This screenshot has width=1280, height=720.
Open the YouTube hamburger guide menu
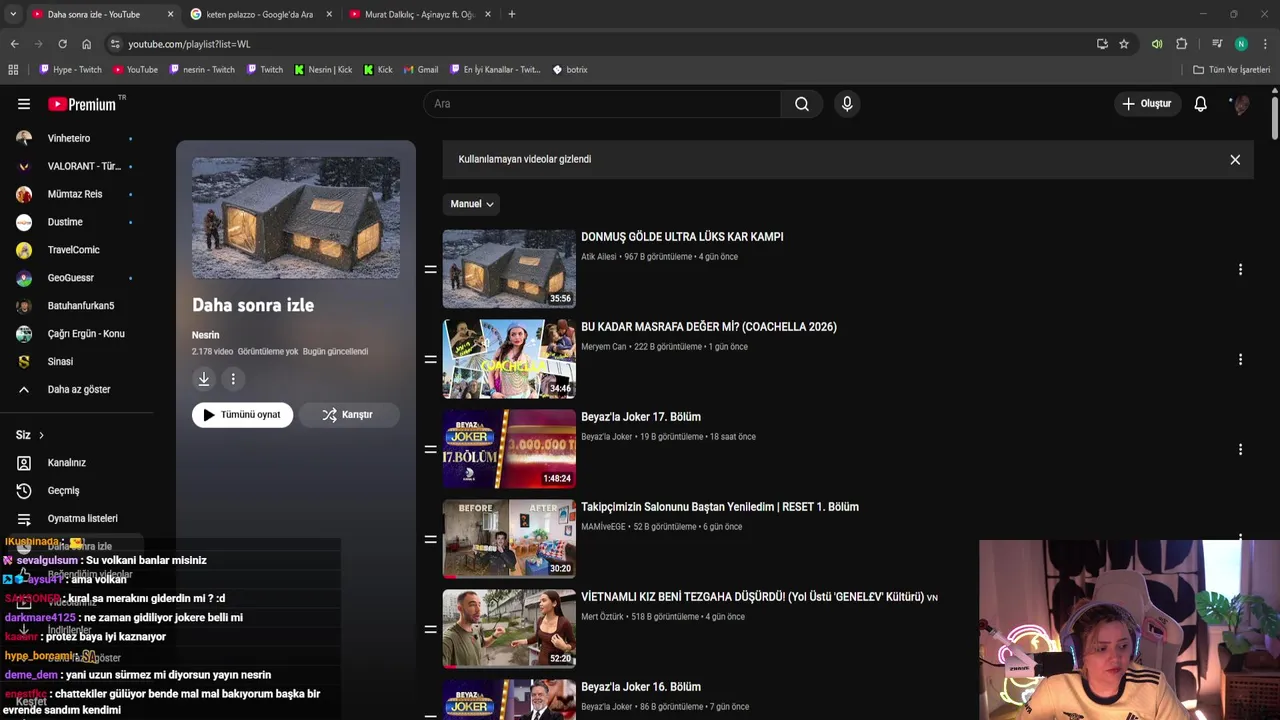click(x=24, y=104)
